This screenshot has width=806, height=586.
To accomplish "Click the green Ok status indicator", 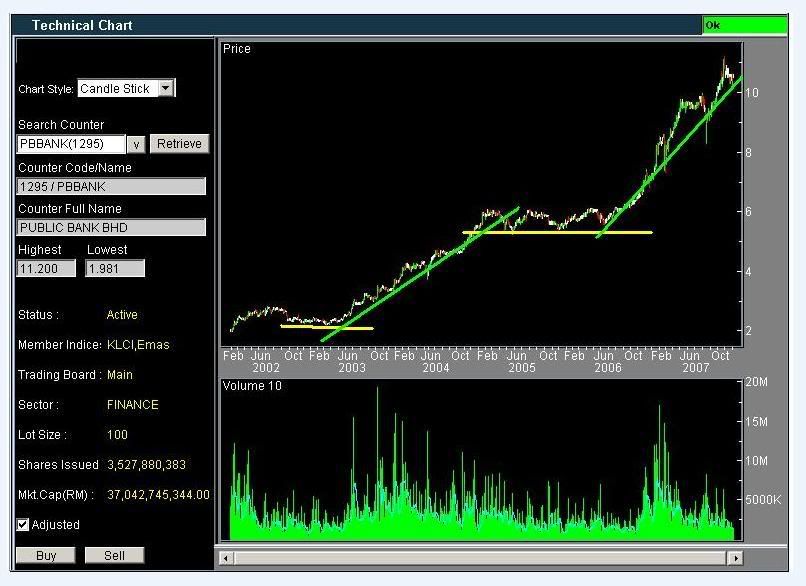I will tap(744, 25).
